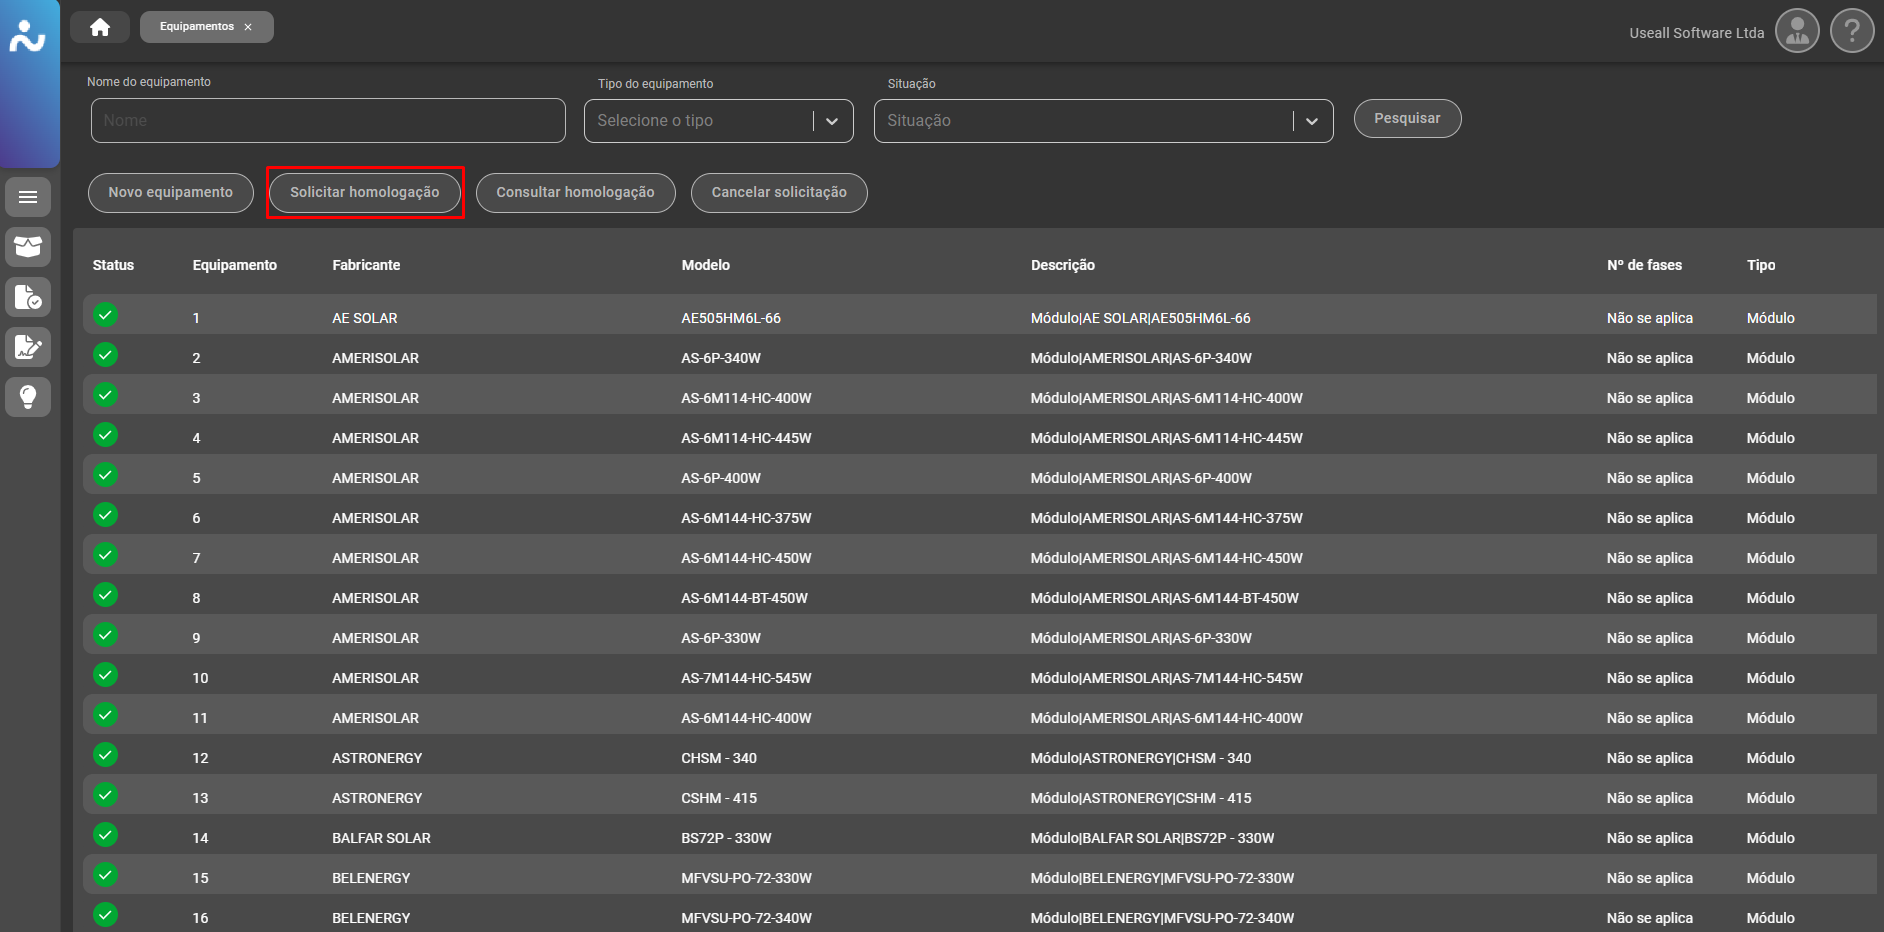Click the status check of equipment 12
1884x932 pixels.
(x=106, y=755)
